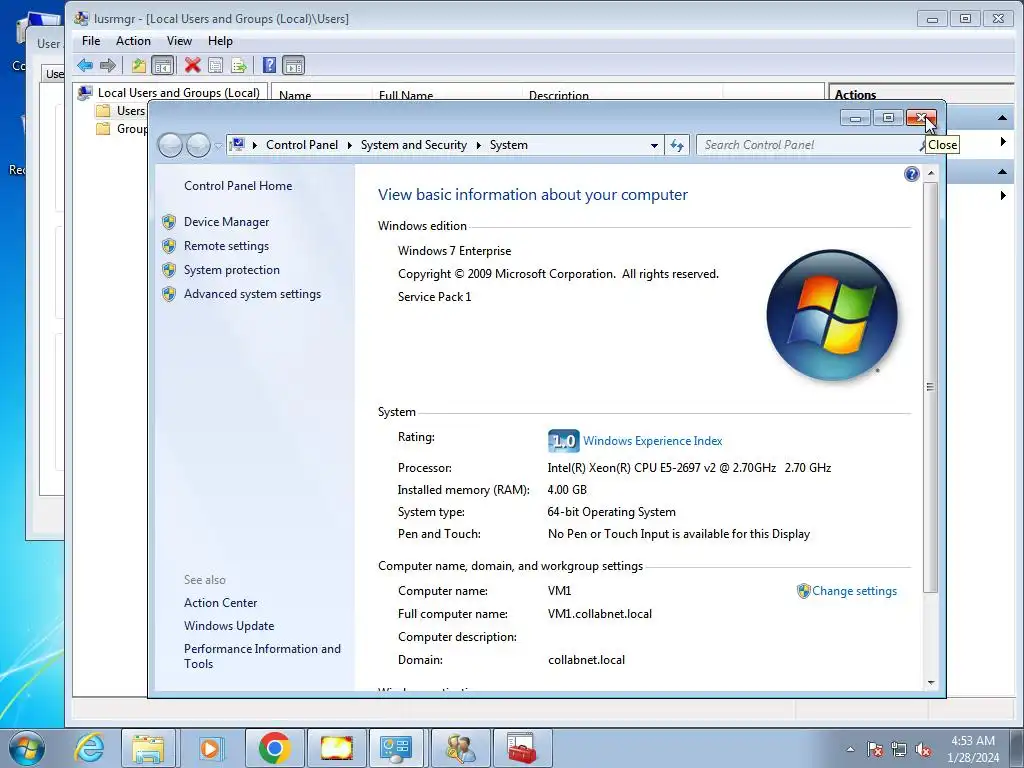Open address bar history dropdown arrow
Image resolution: width=1024 pixels, height=768 pixels.
coord(654,146)
